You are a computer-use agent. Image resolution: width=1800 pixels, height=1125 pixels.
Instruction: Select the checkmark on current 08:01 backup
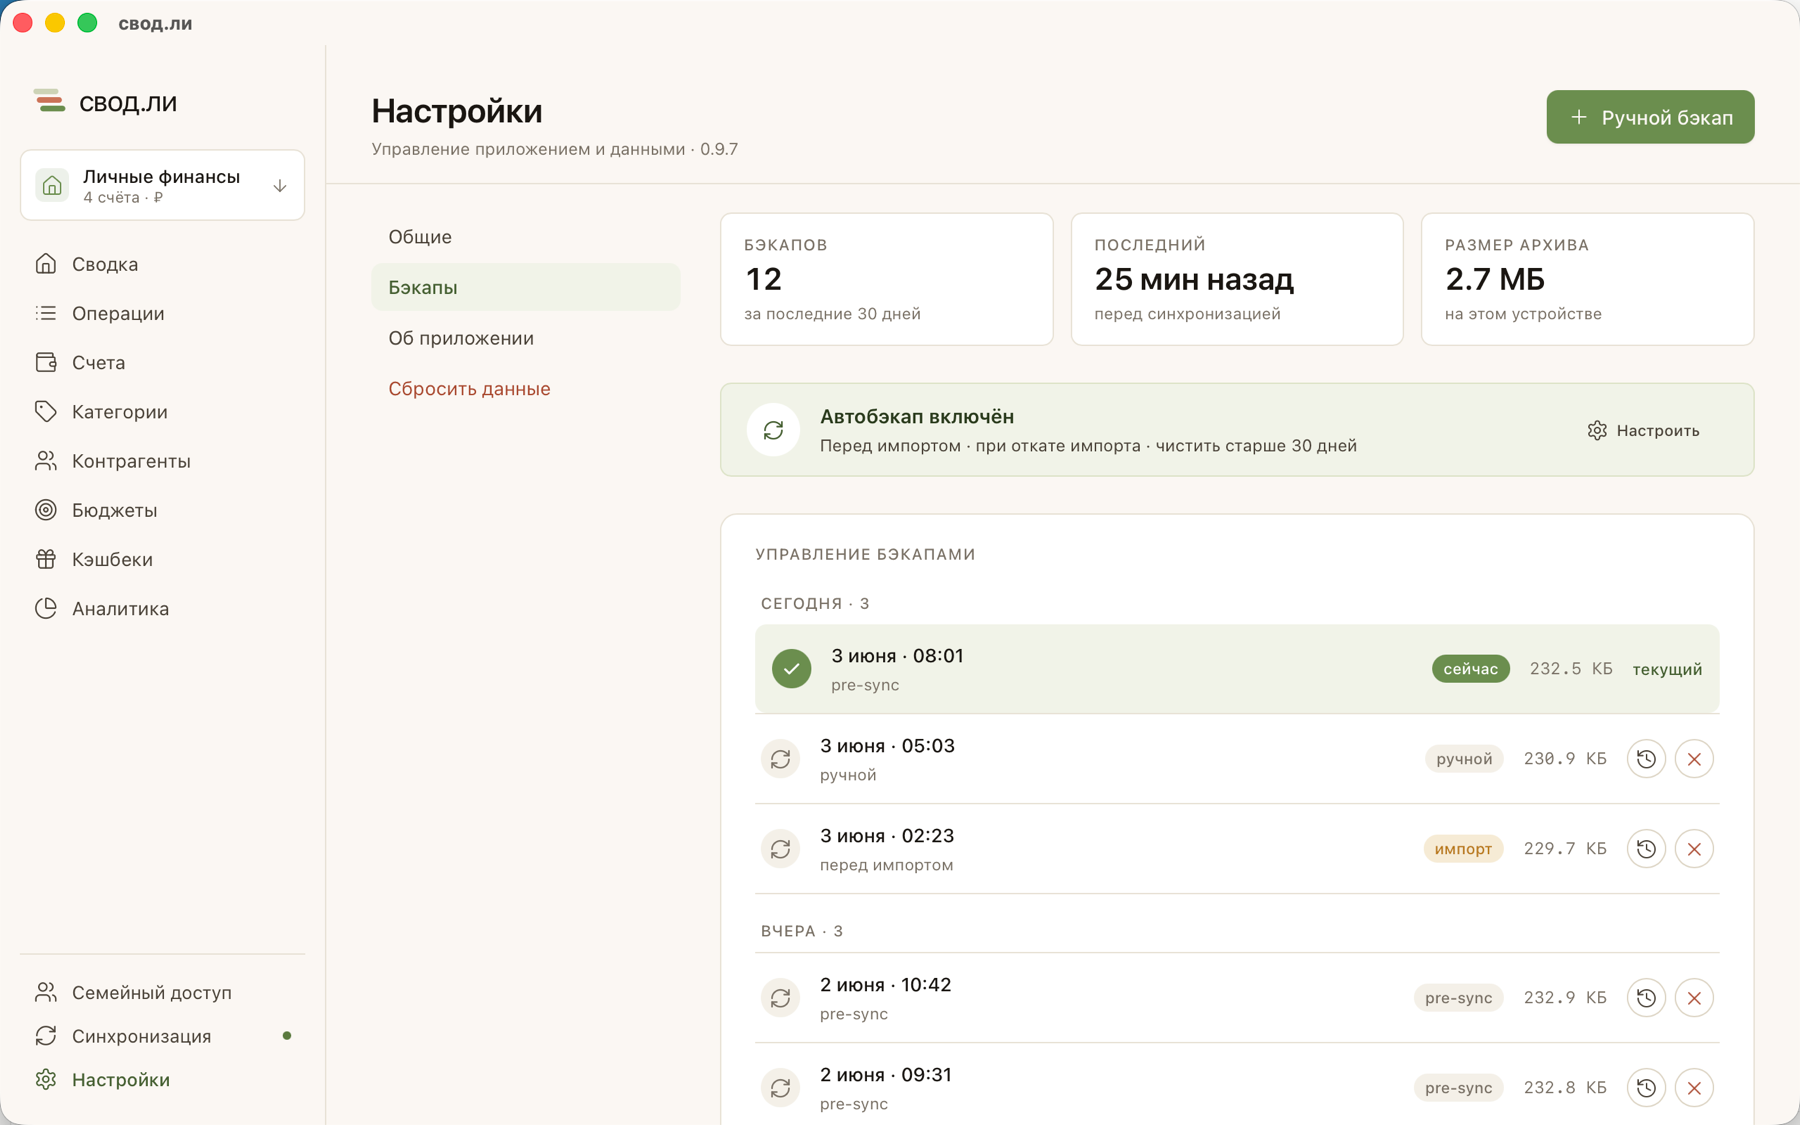(791, 669)
